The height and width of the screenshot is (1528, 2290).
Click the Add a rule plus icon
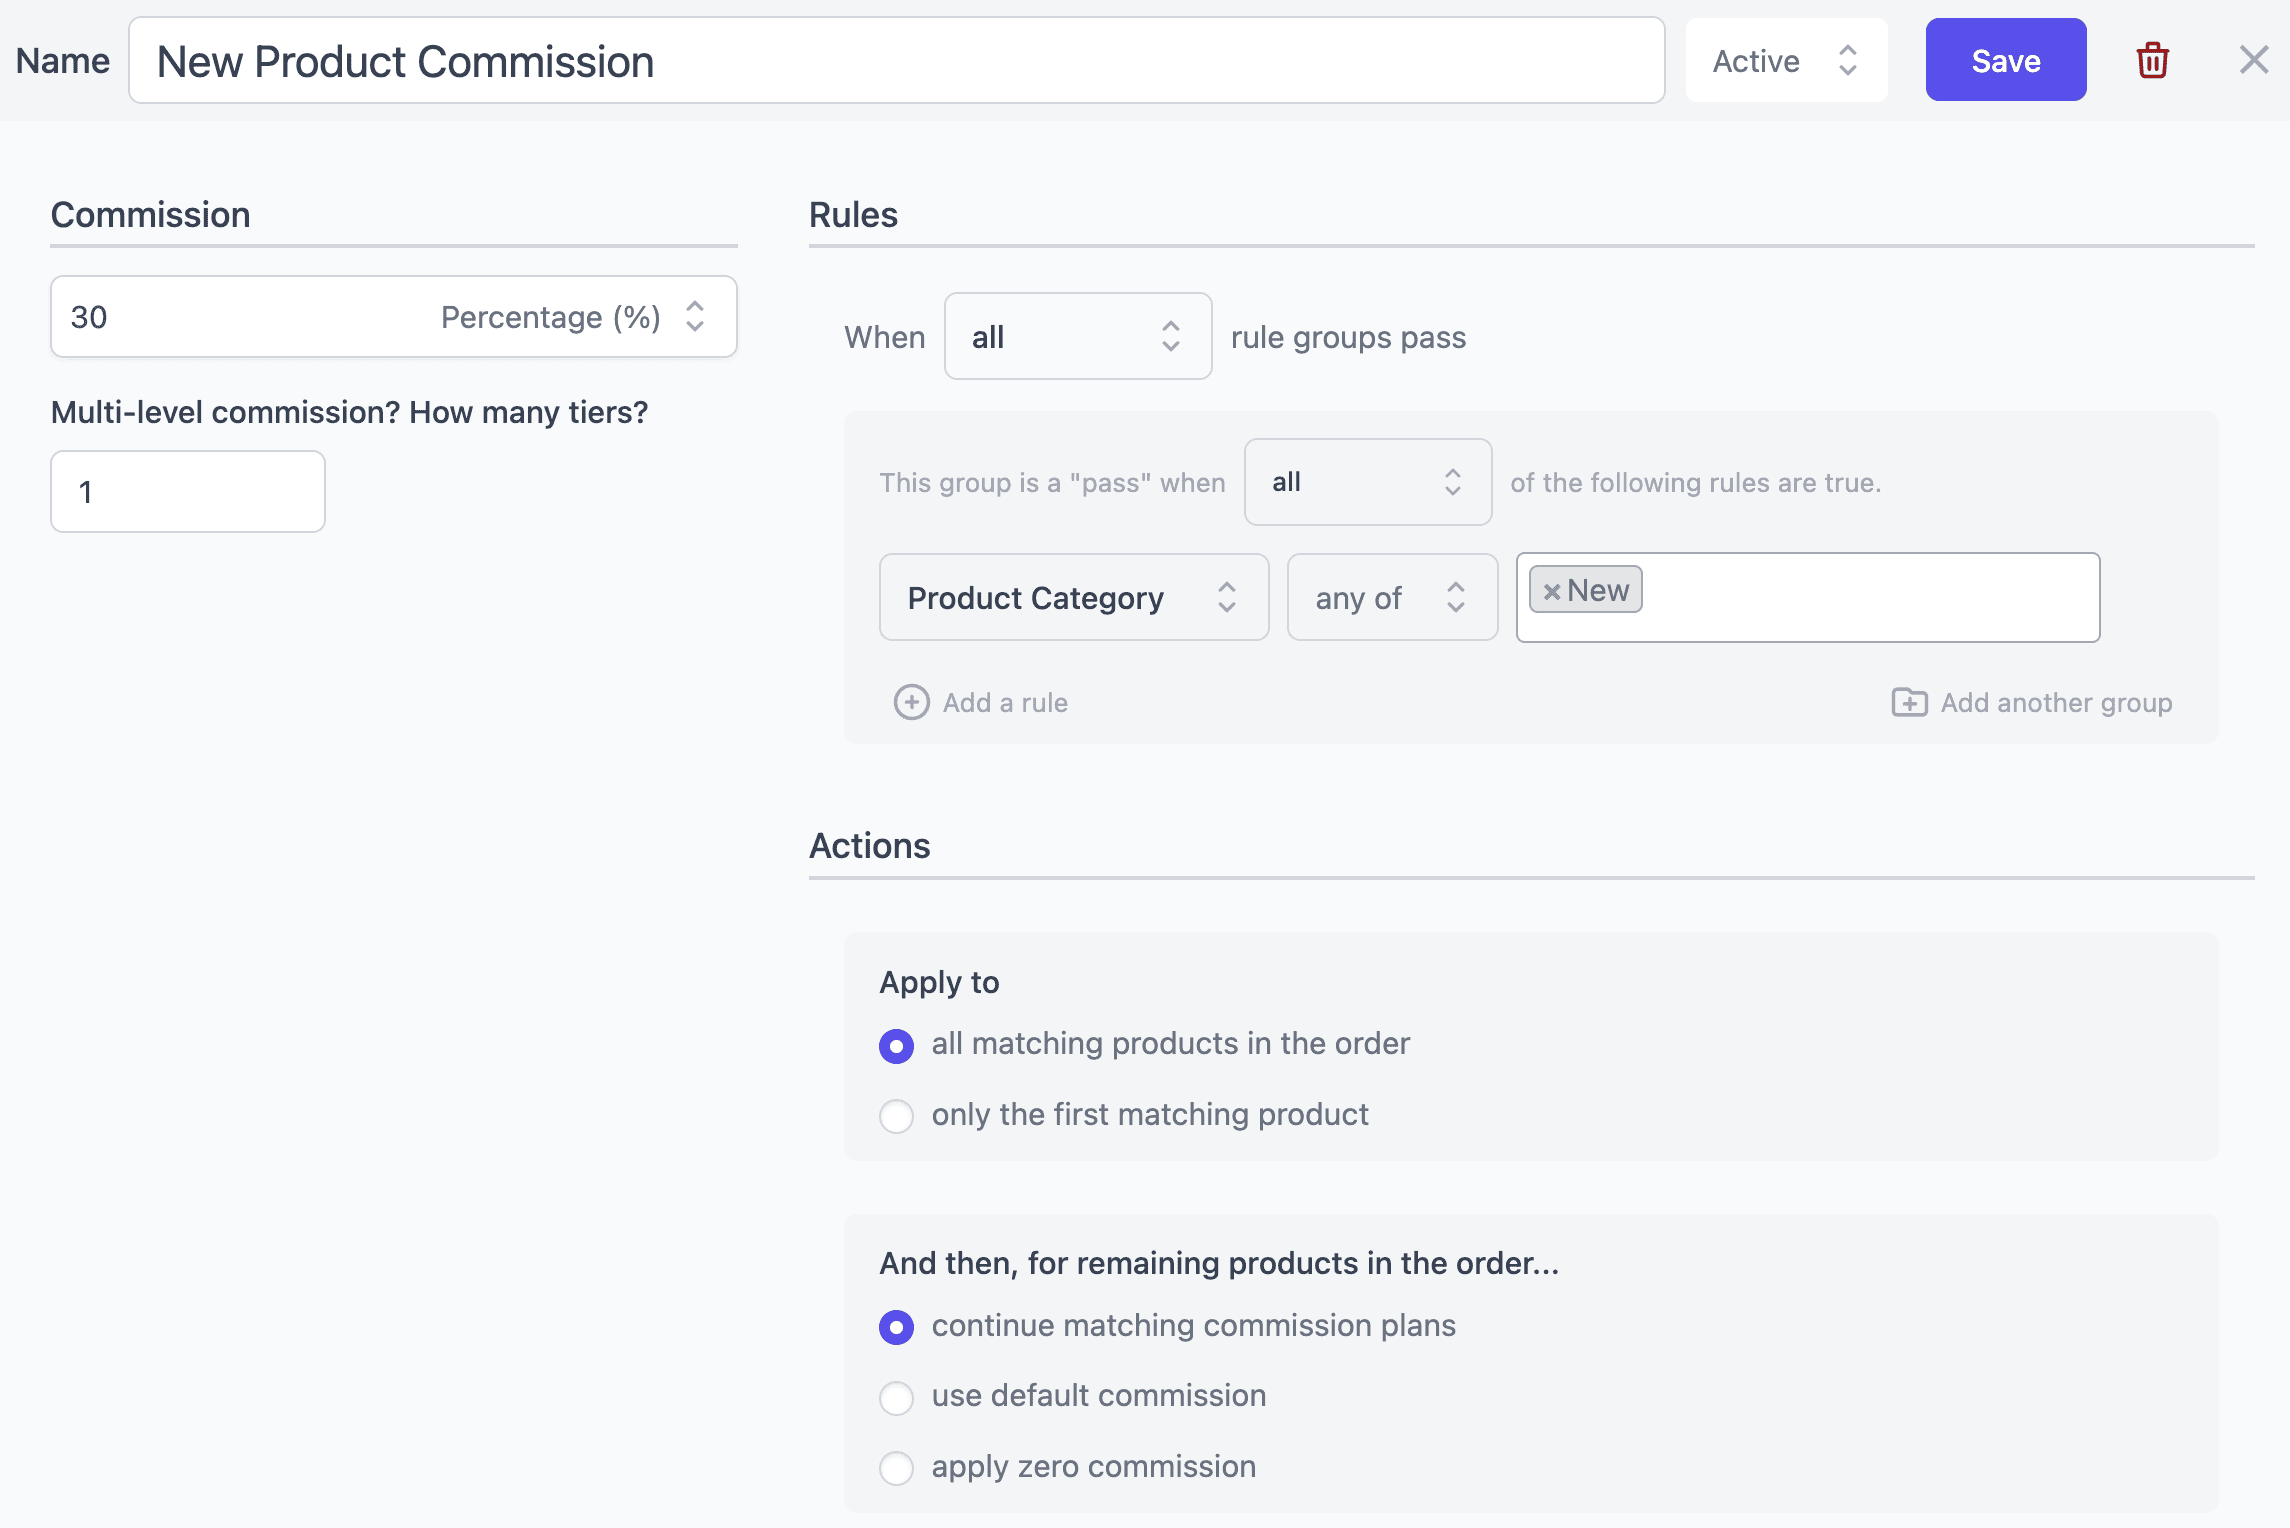(x=911, y=703)
